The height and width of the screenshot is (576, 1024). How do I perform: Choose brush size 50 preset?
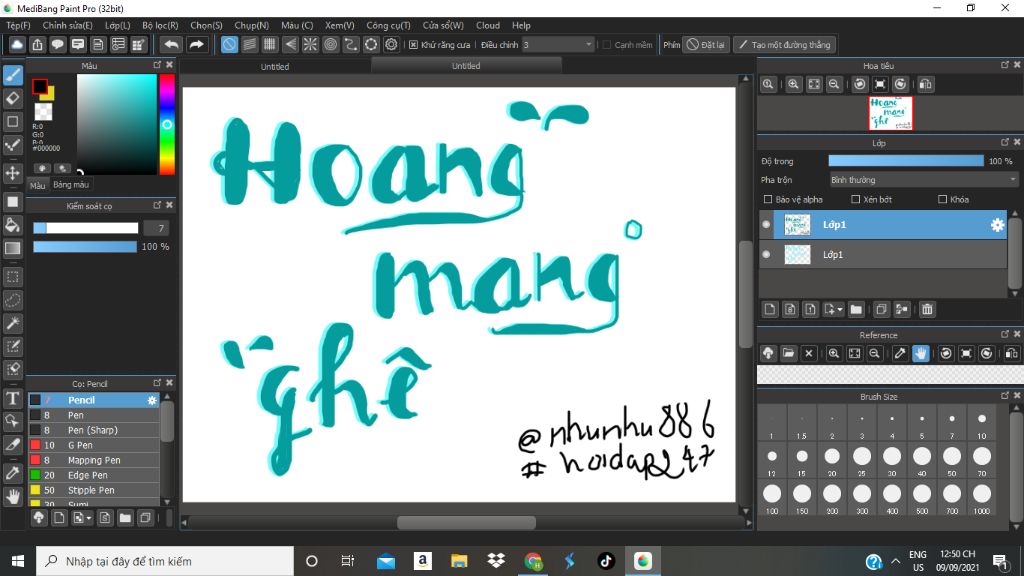[x=952, y=461]
